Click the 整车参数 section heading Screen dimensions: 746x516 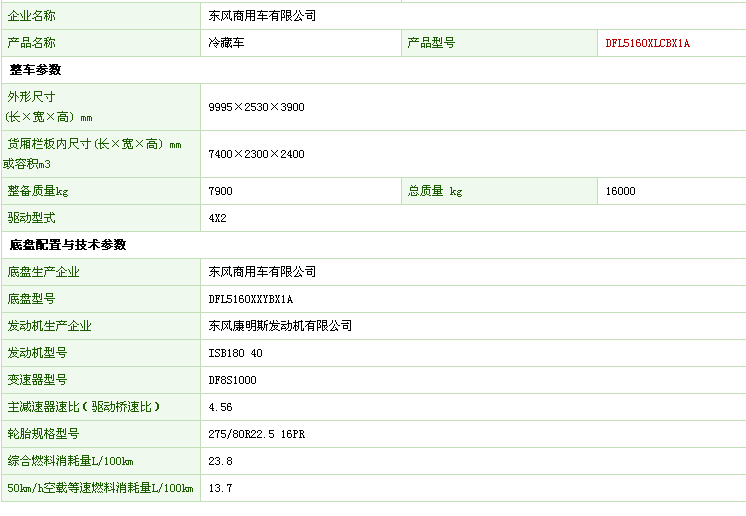point(36,70)
